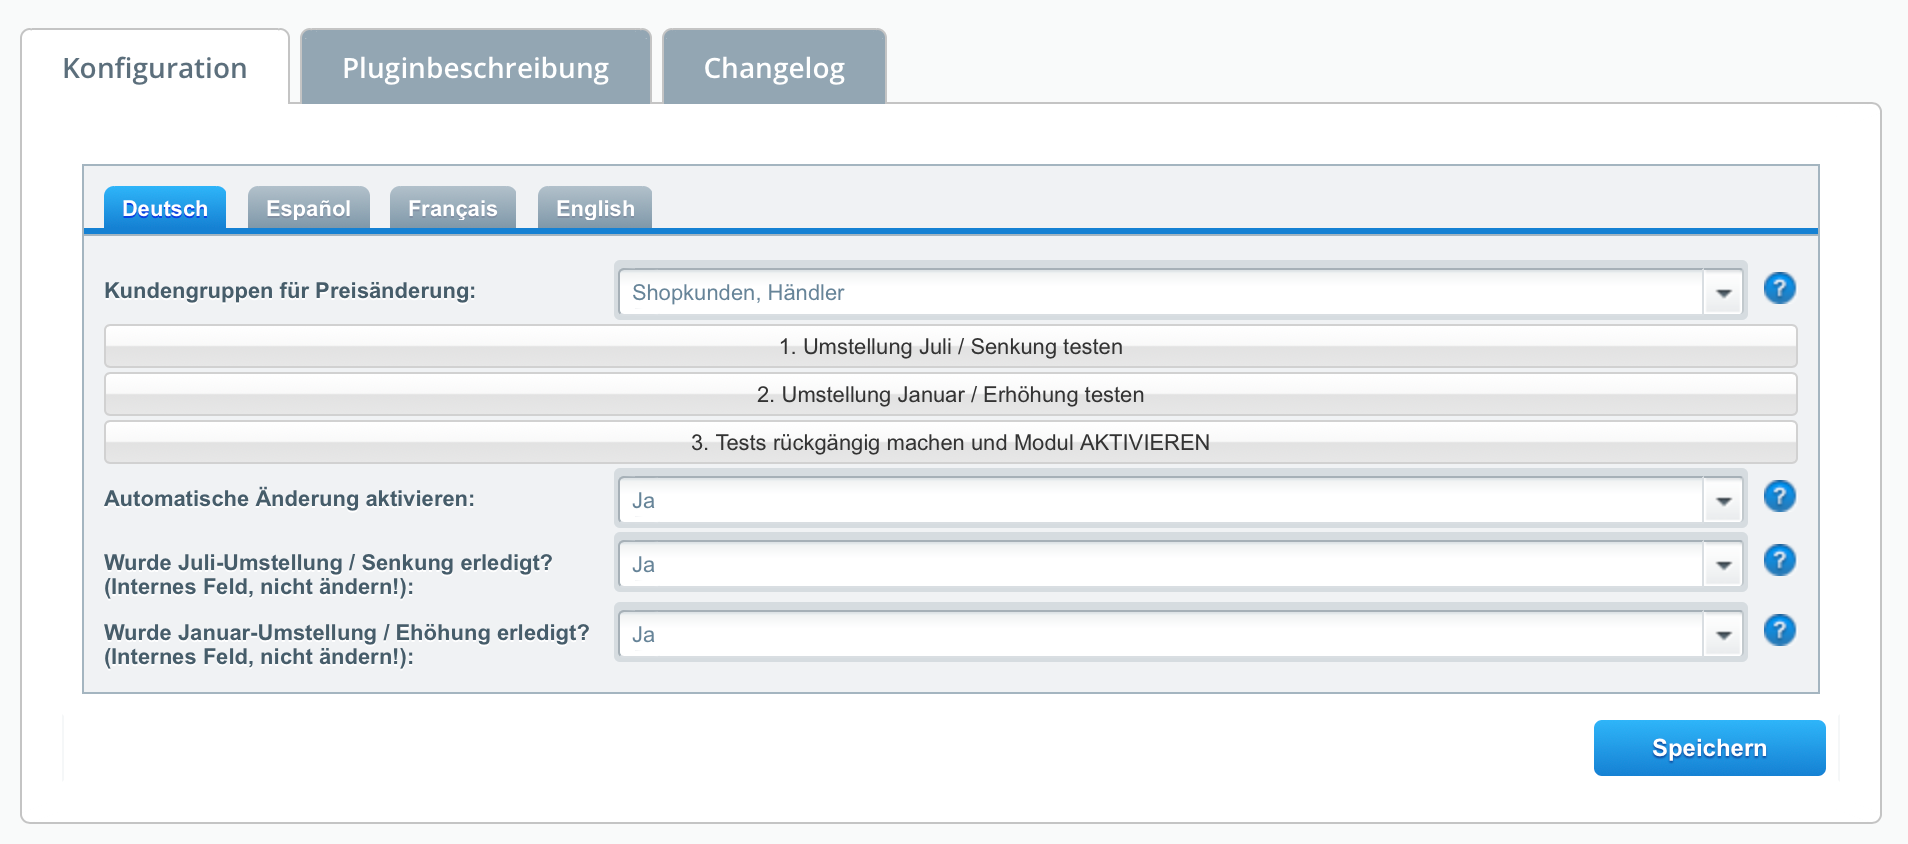Open help icon for Juli-Umstellung field

1779,560
